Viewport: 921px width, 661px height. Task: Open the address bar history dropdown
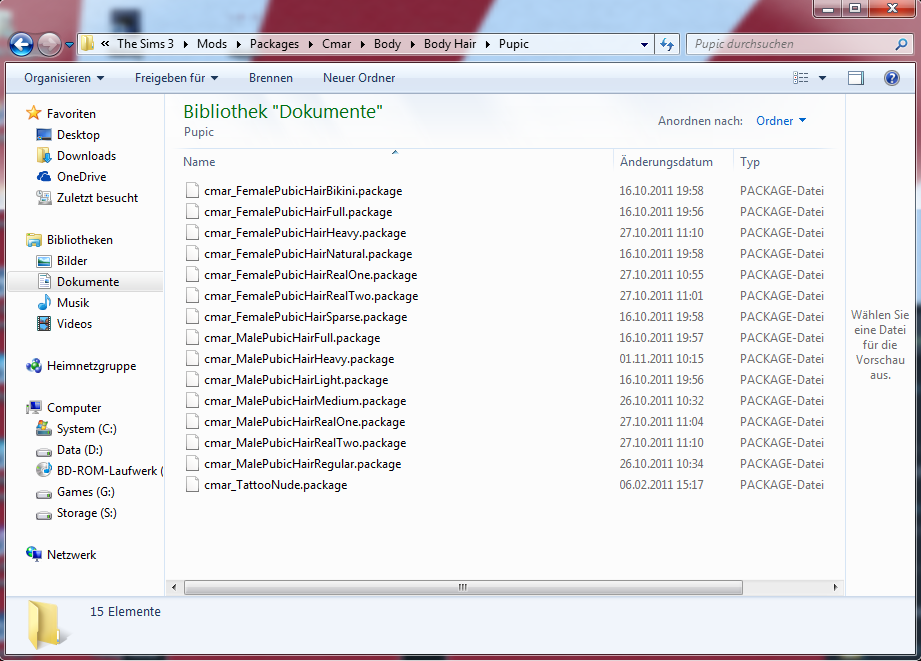point(644,44)
